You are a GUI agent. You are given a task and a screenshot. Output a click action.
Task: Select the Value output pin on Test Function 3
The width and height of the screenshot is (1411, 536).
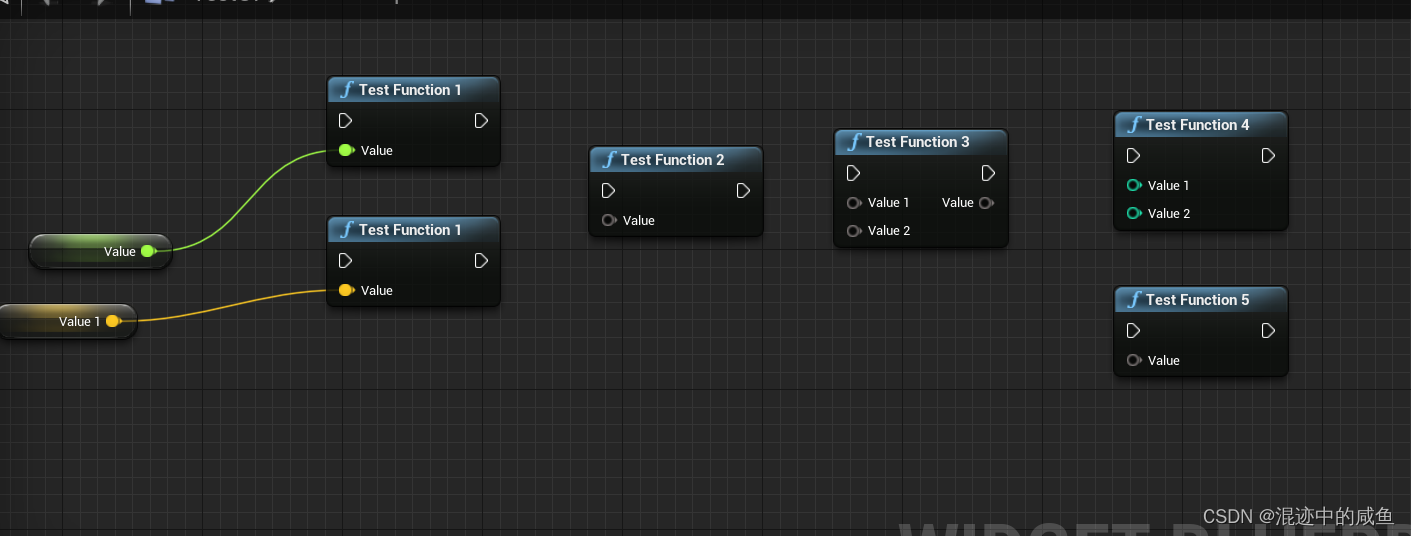pos(986,203)
